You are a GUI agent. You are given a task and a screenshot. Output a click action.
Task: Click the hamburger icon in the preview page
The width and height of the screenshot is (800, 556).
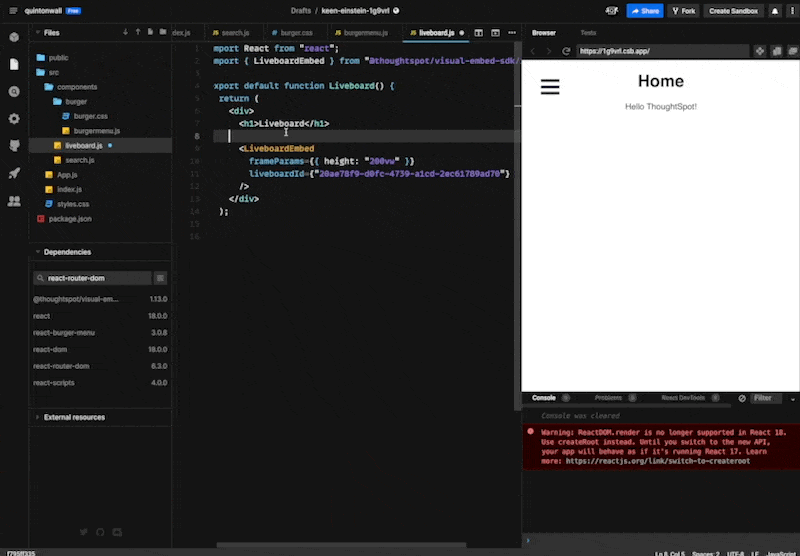pos(550,87)
